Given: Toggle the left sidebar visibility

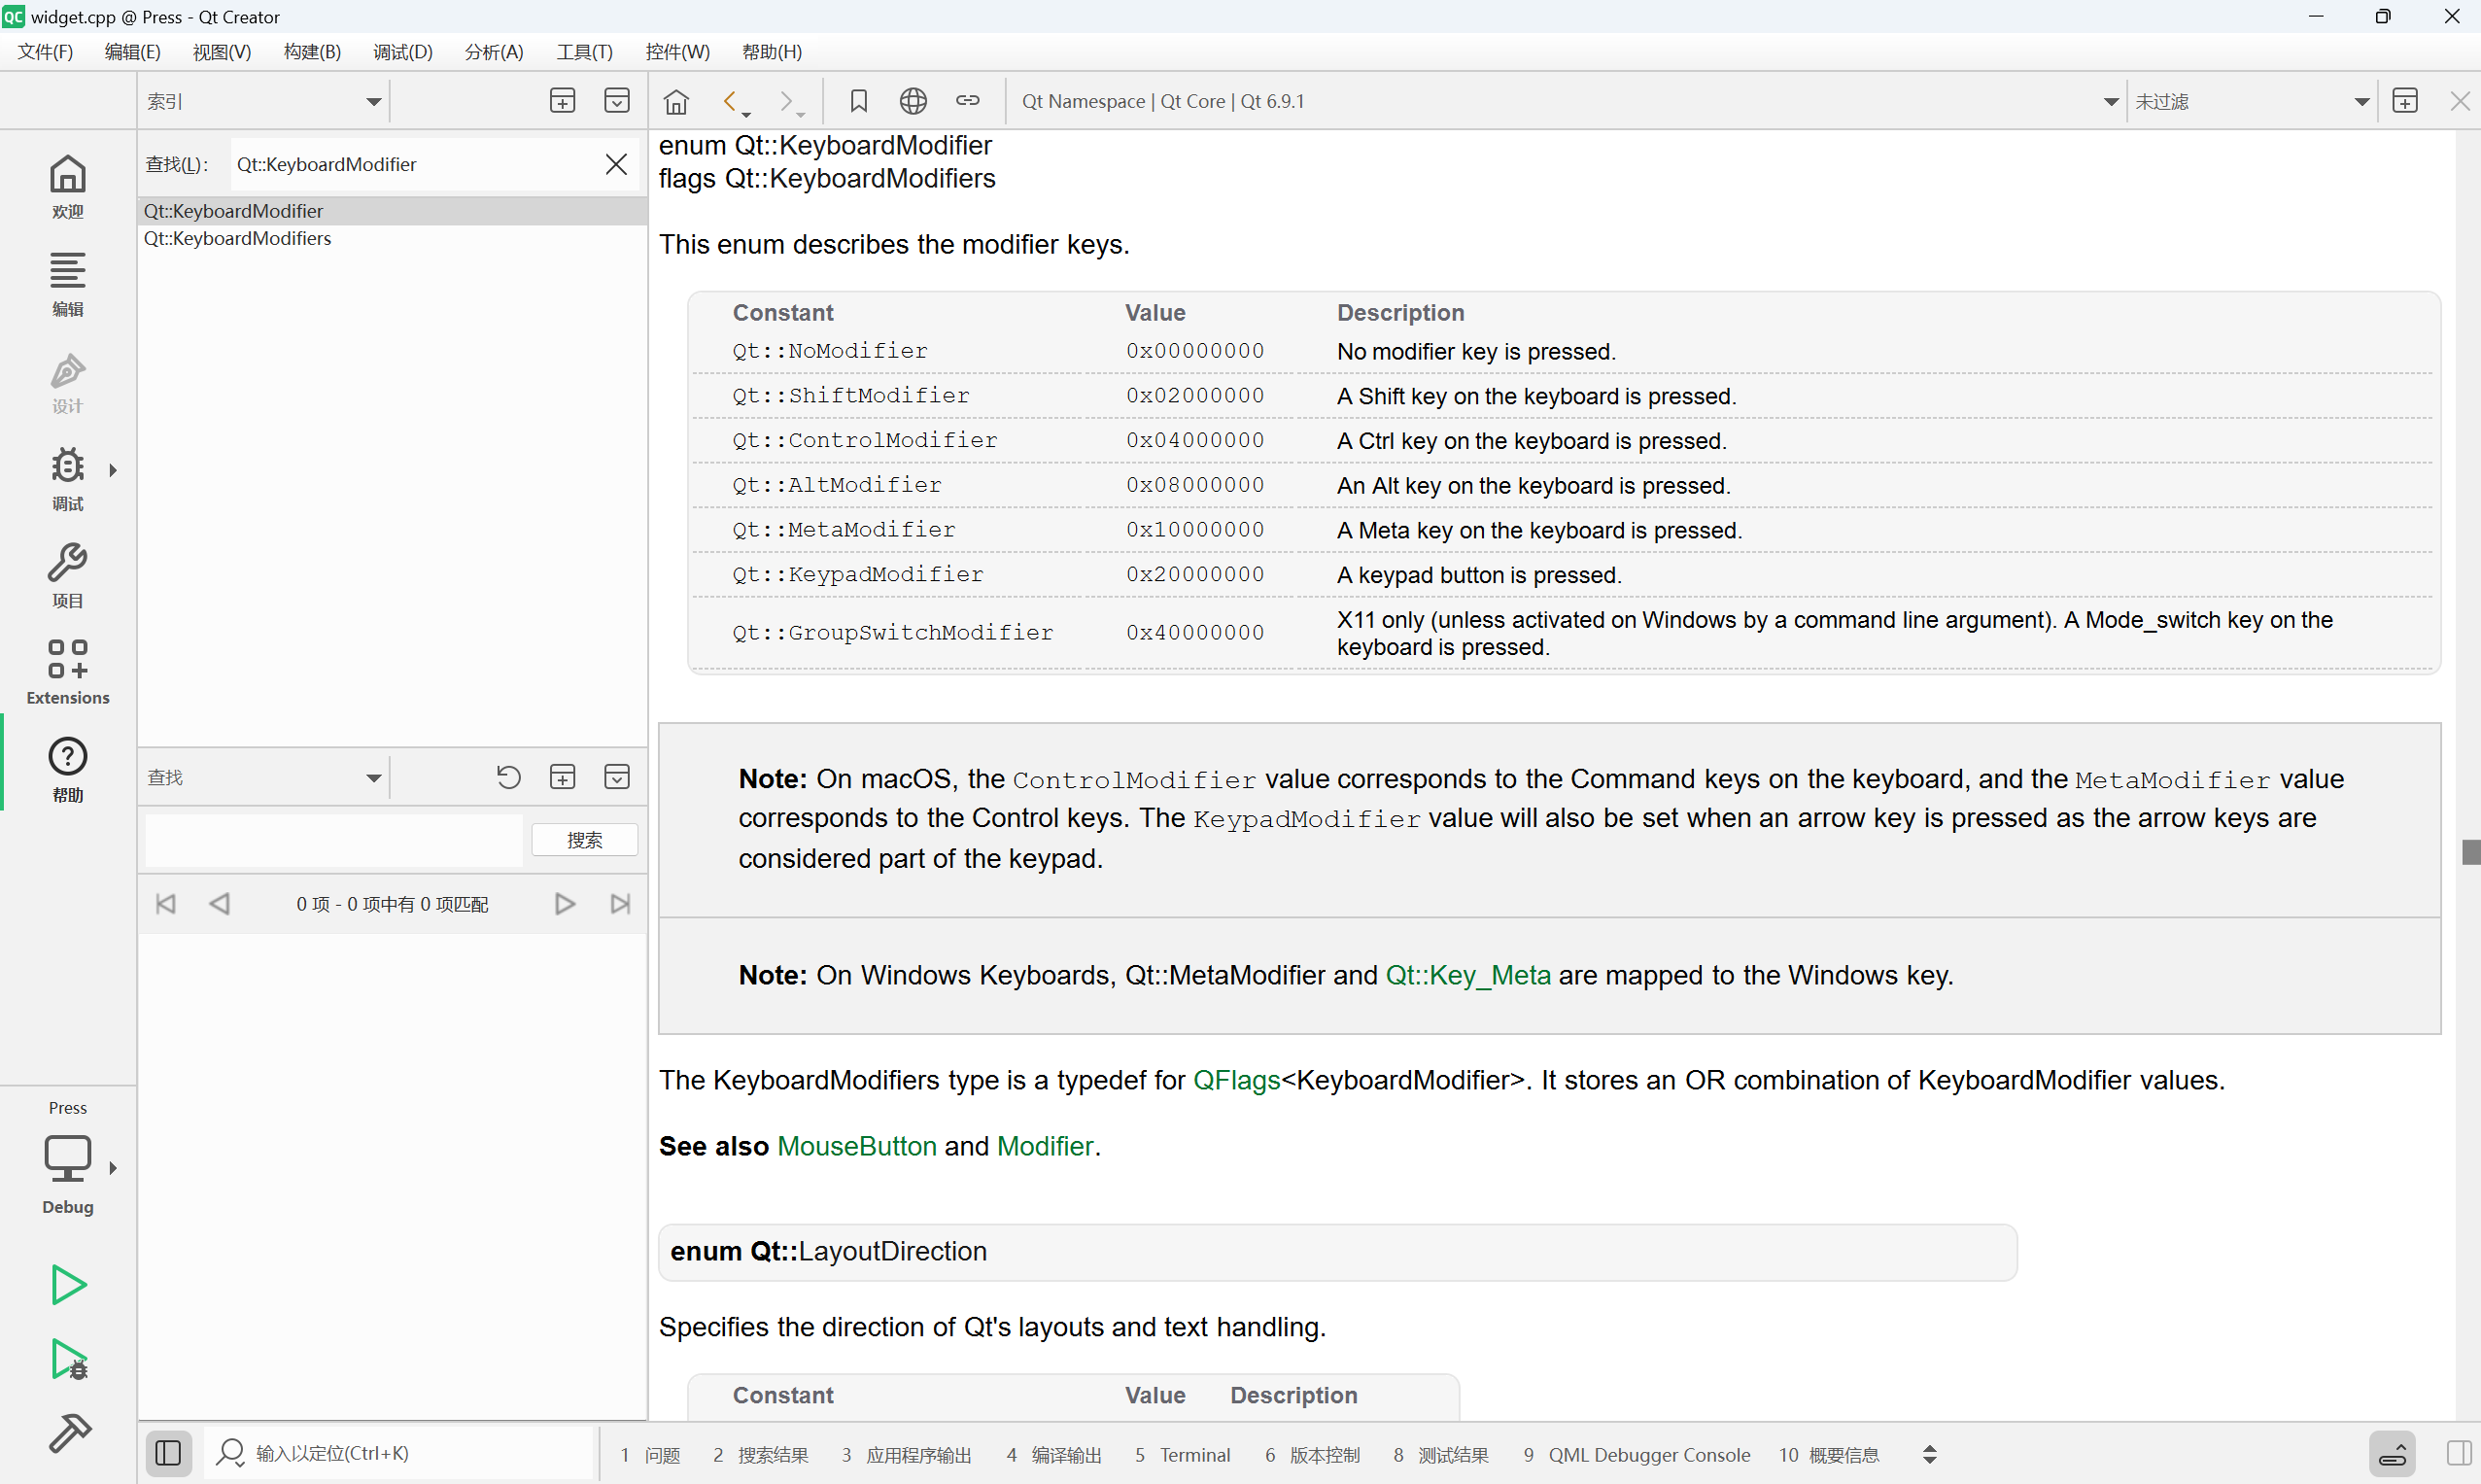Looking at the screenshot, I should [x=168, y=1453].
